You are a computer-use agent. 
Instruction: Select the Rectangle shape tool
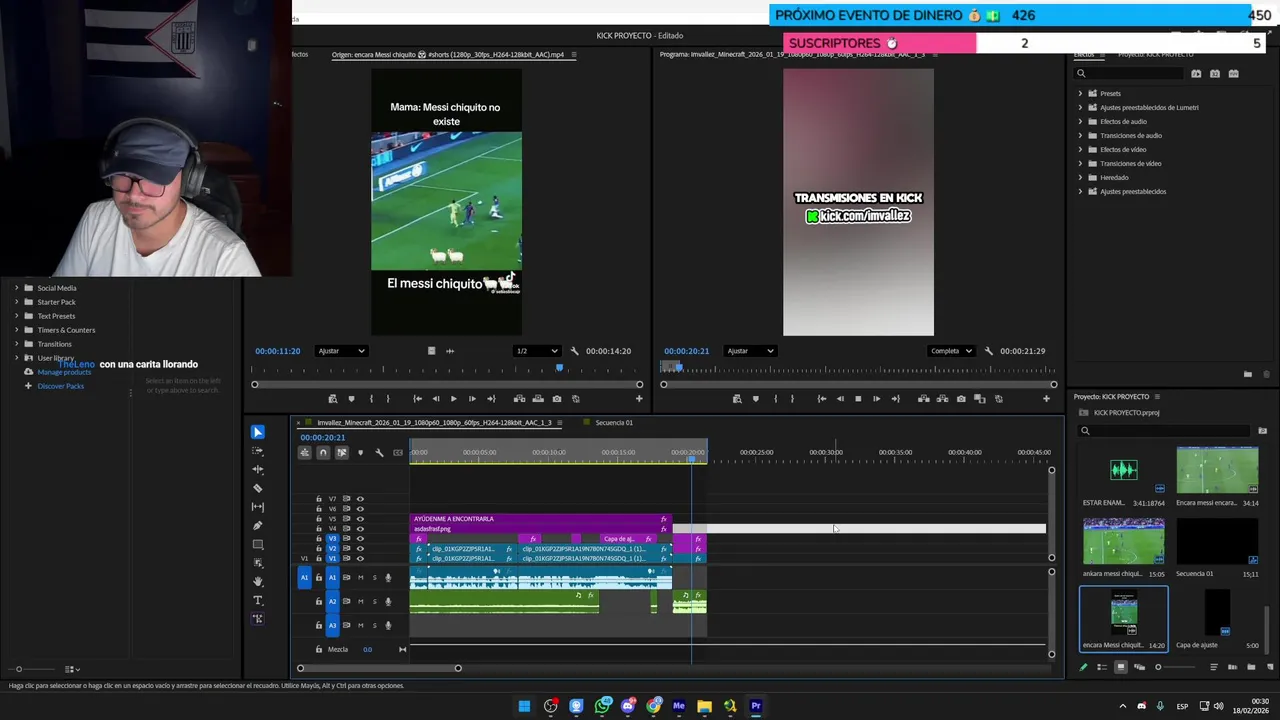258,544
